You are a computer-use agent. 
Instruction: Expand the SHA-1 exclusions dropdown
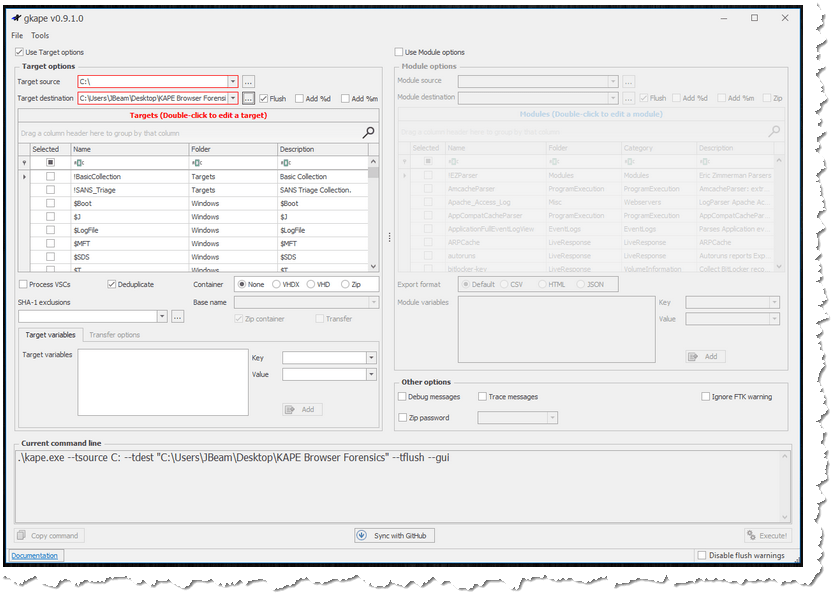161,317
